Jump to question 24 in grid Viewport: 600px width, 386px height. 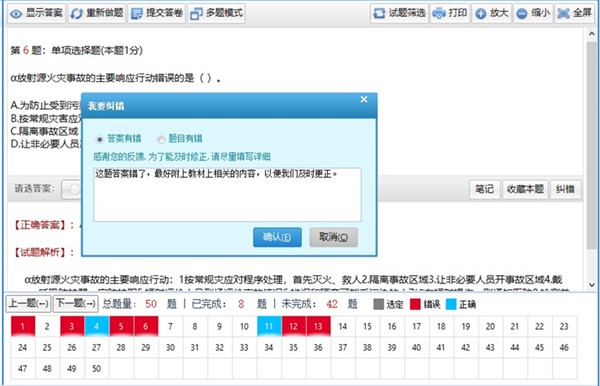[23, 347]
